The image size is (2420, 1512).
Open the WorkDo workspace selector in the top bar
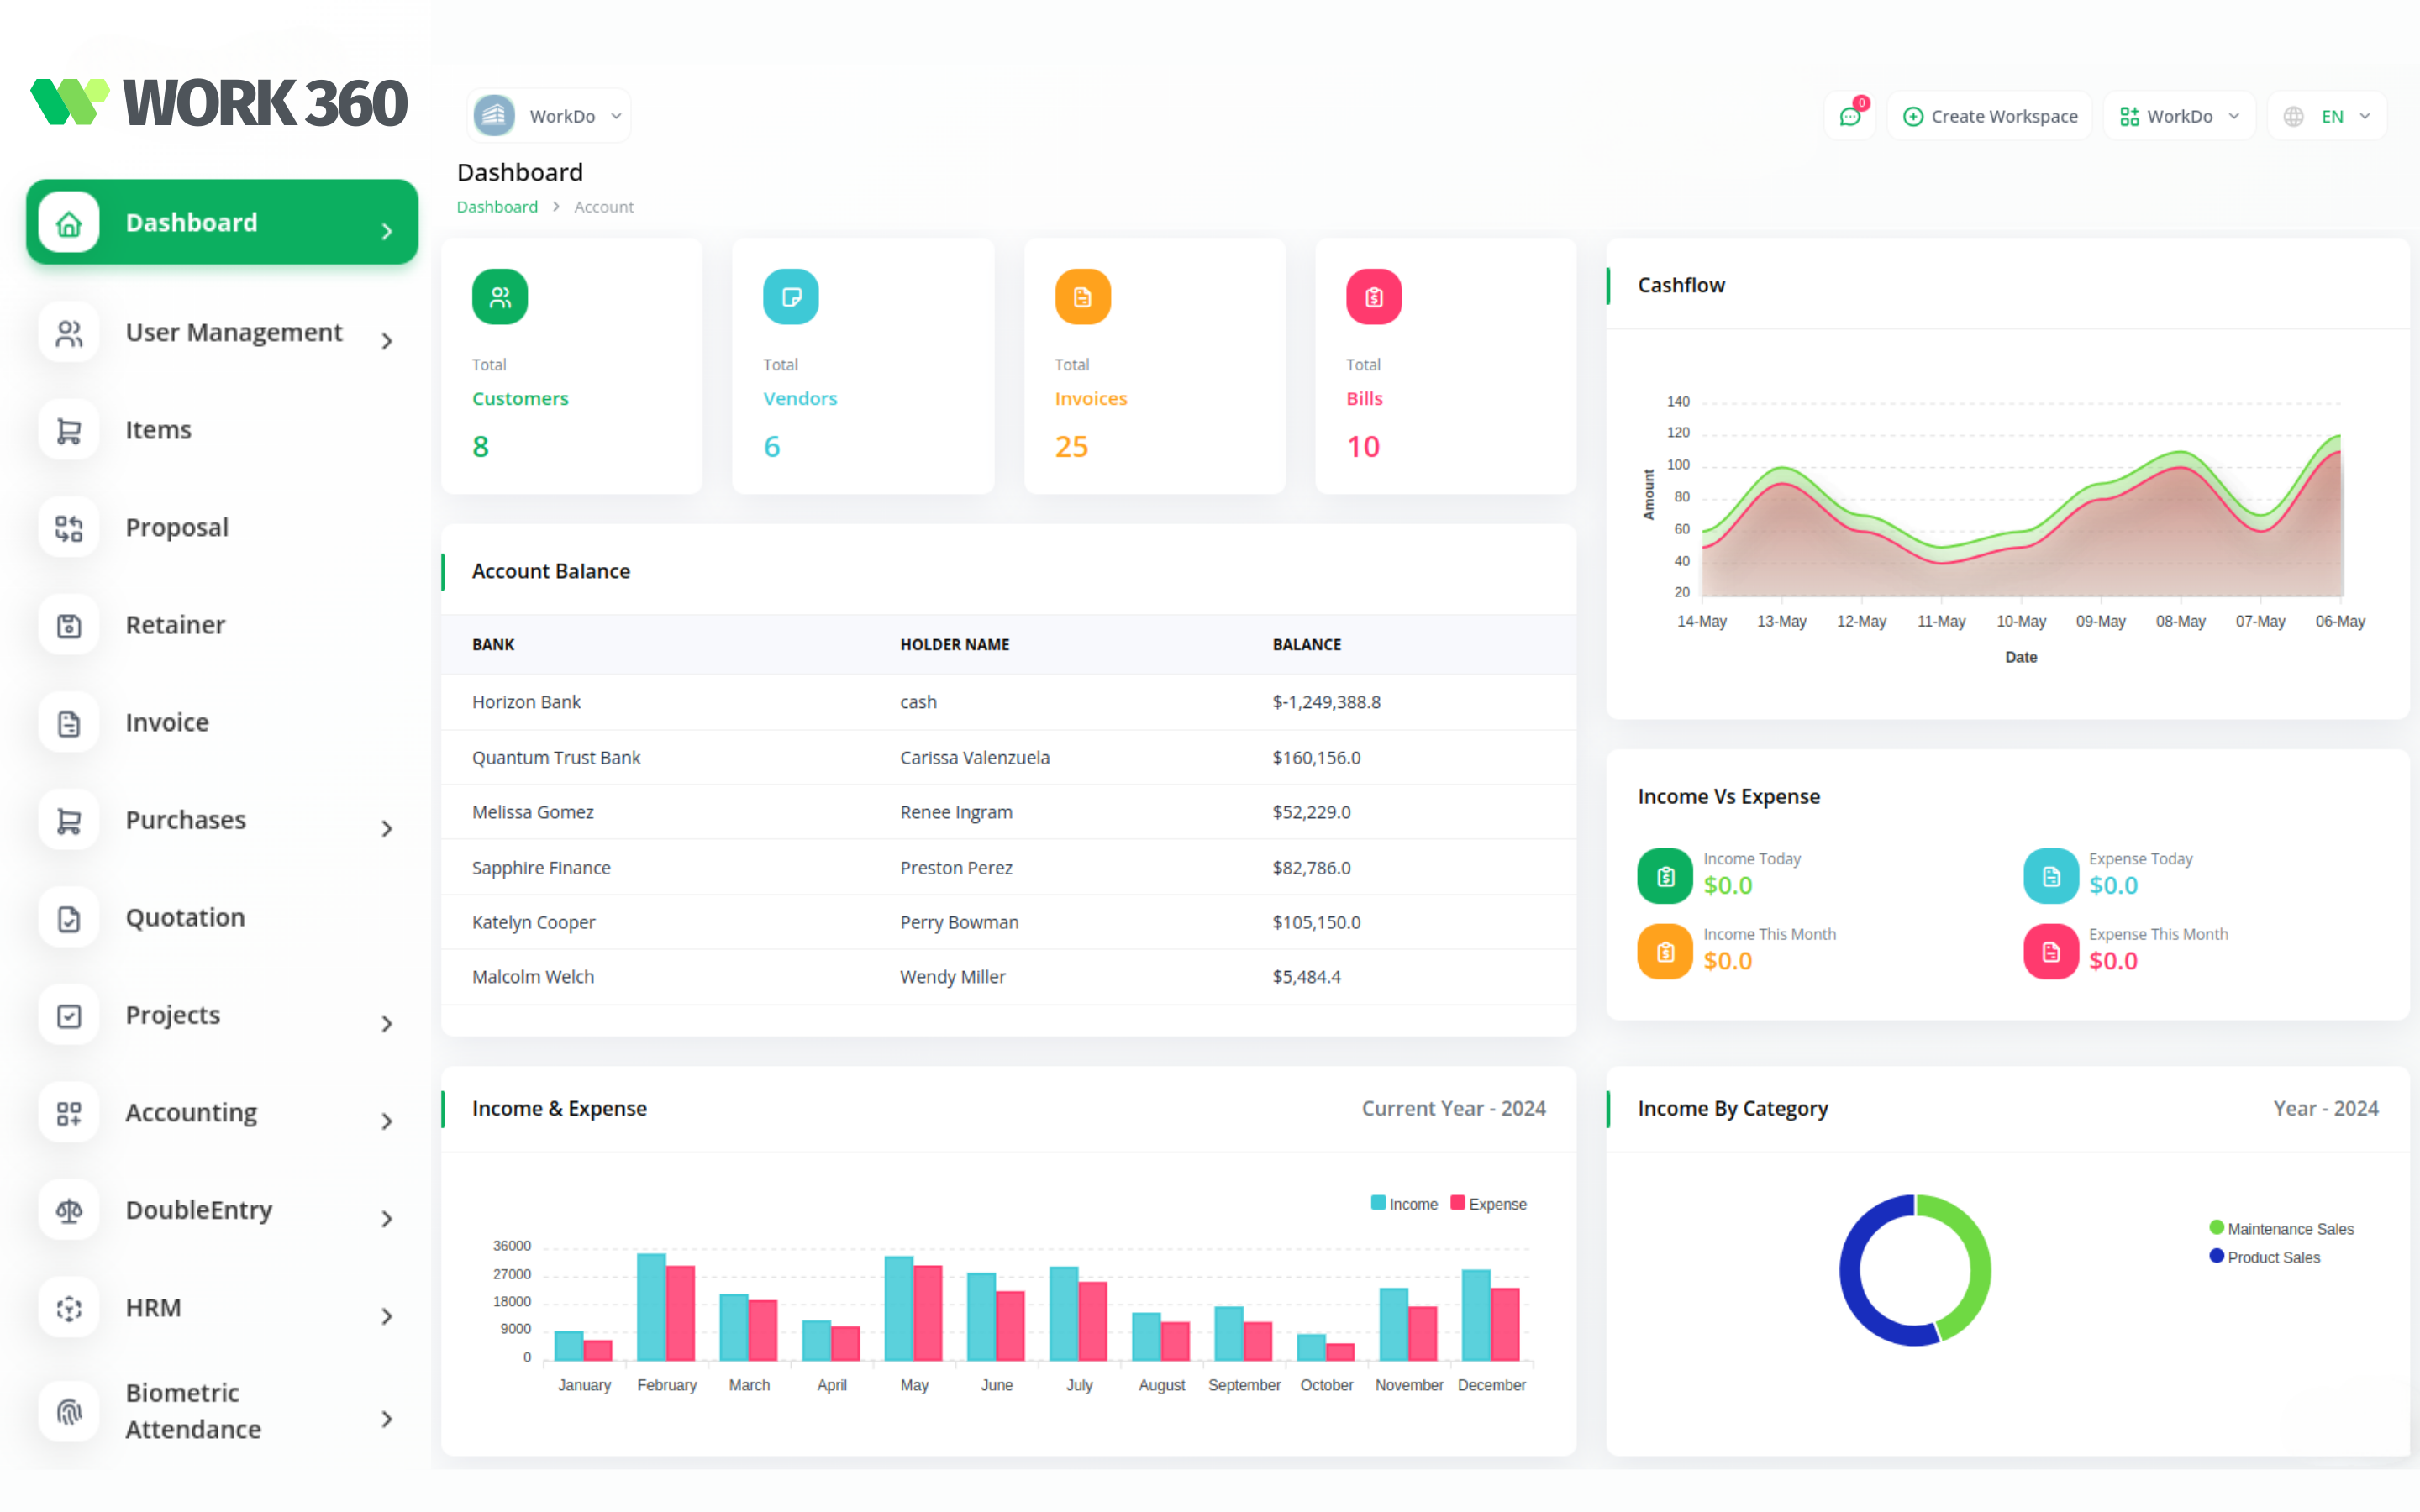click(2179, 117)
